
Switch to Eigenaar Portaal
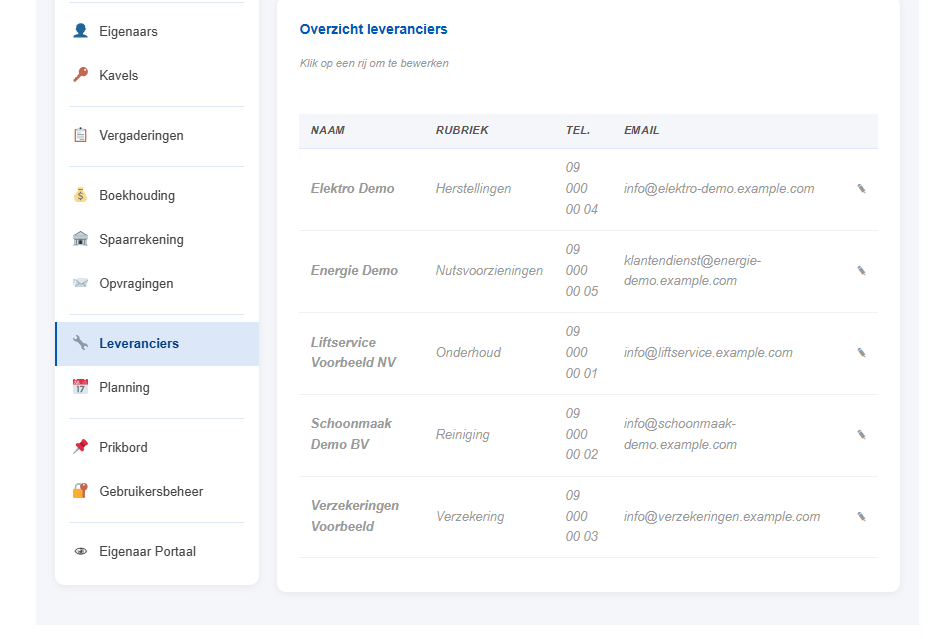[157, 552]
